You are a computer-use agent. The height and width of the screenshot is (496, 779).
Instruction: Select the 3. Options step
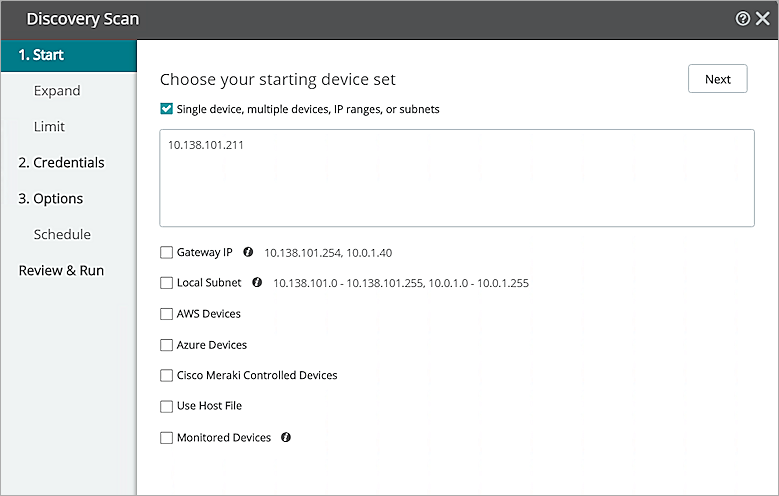[x=51, y=199]
